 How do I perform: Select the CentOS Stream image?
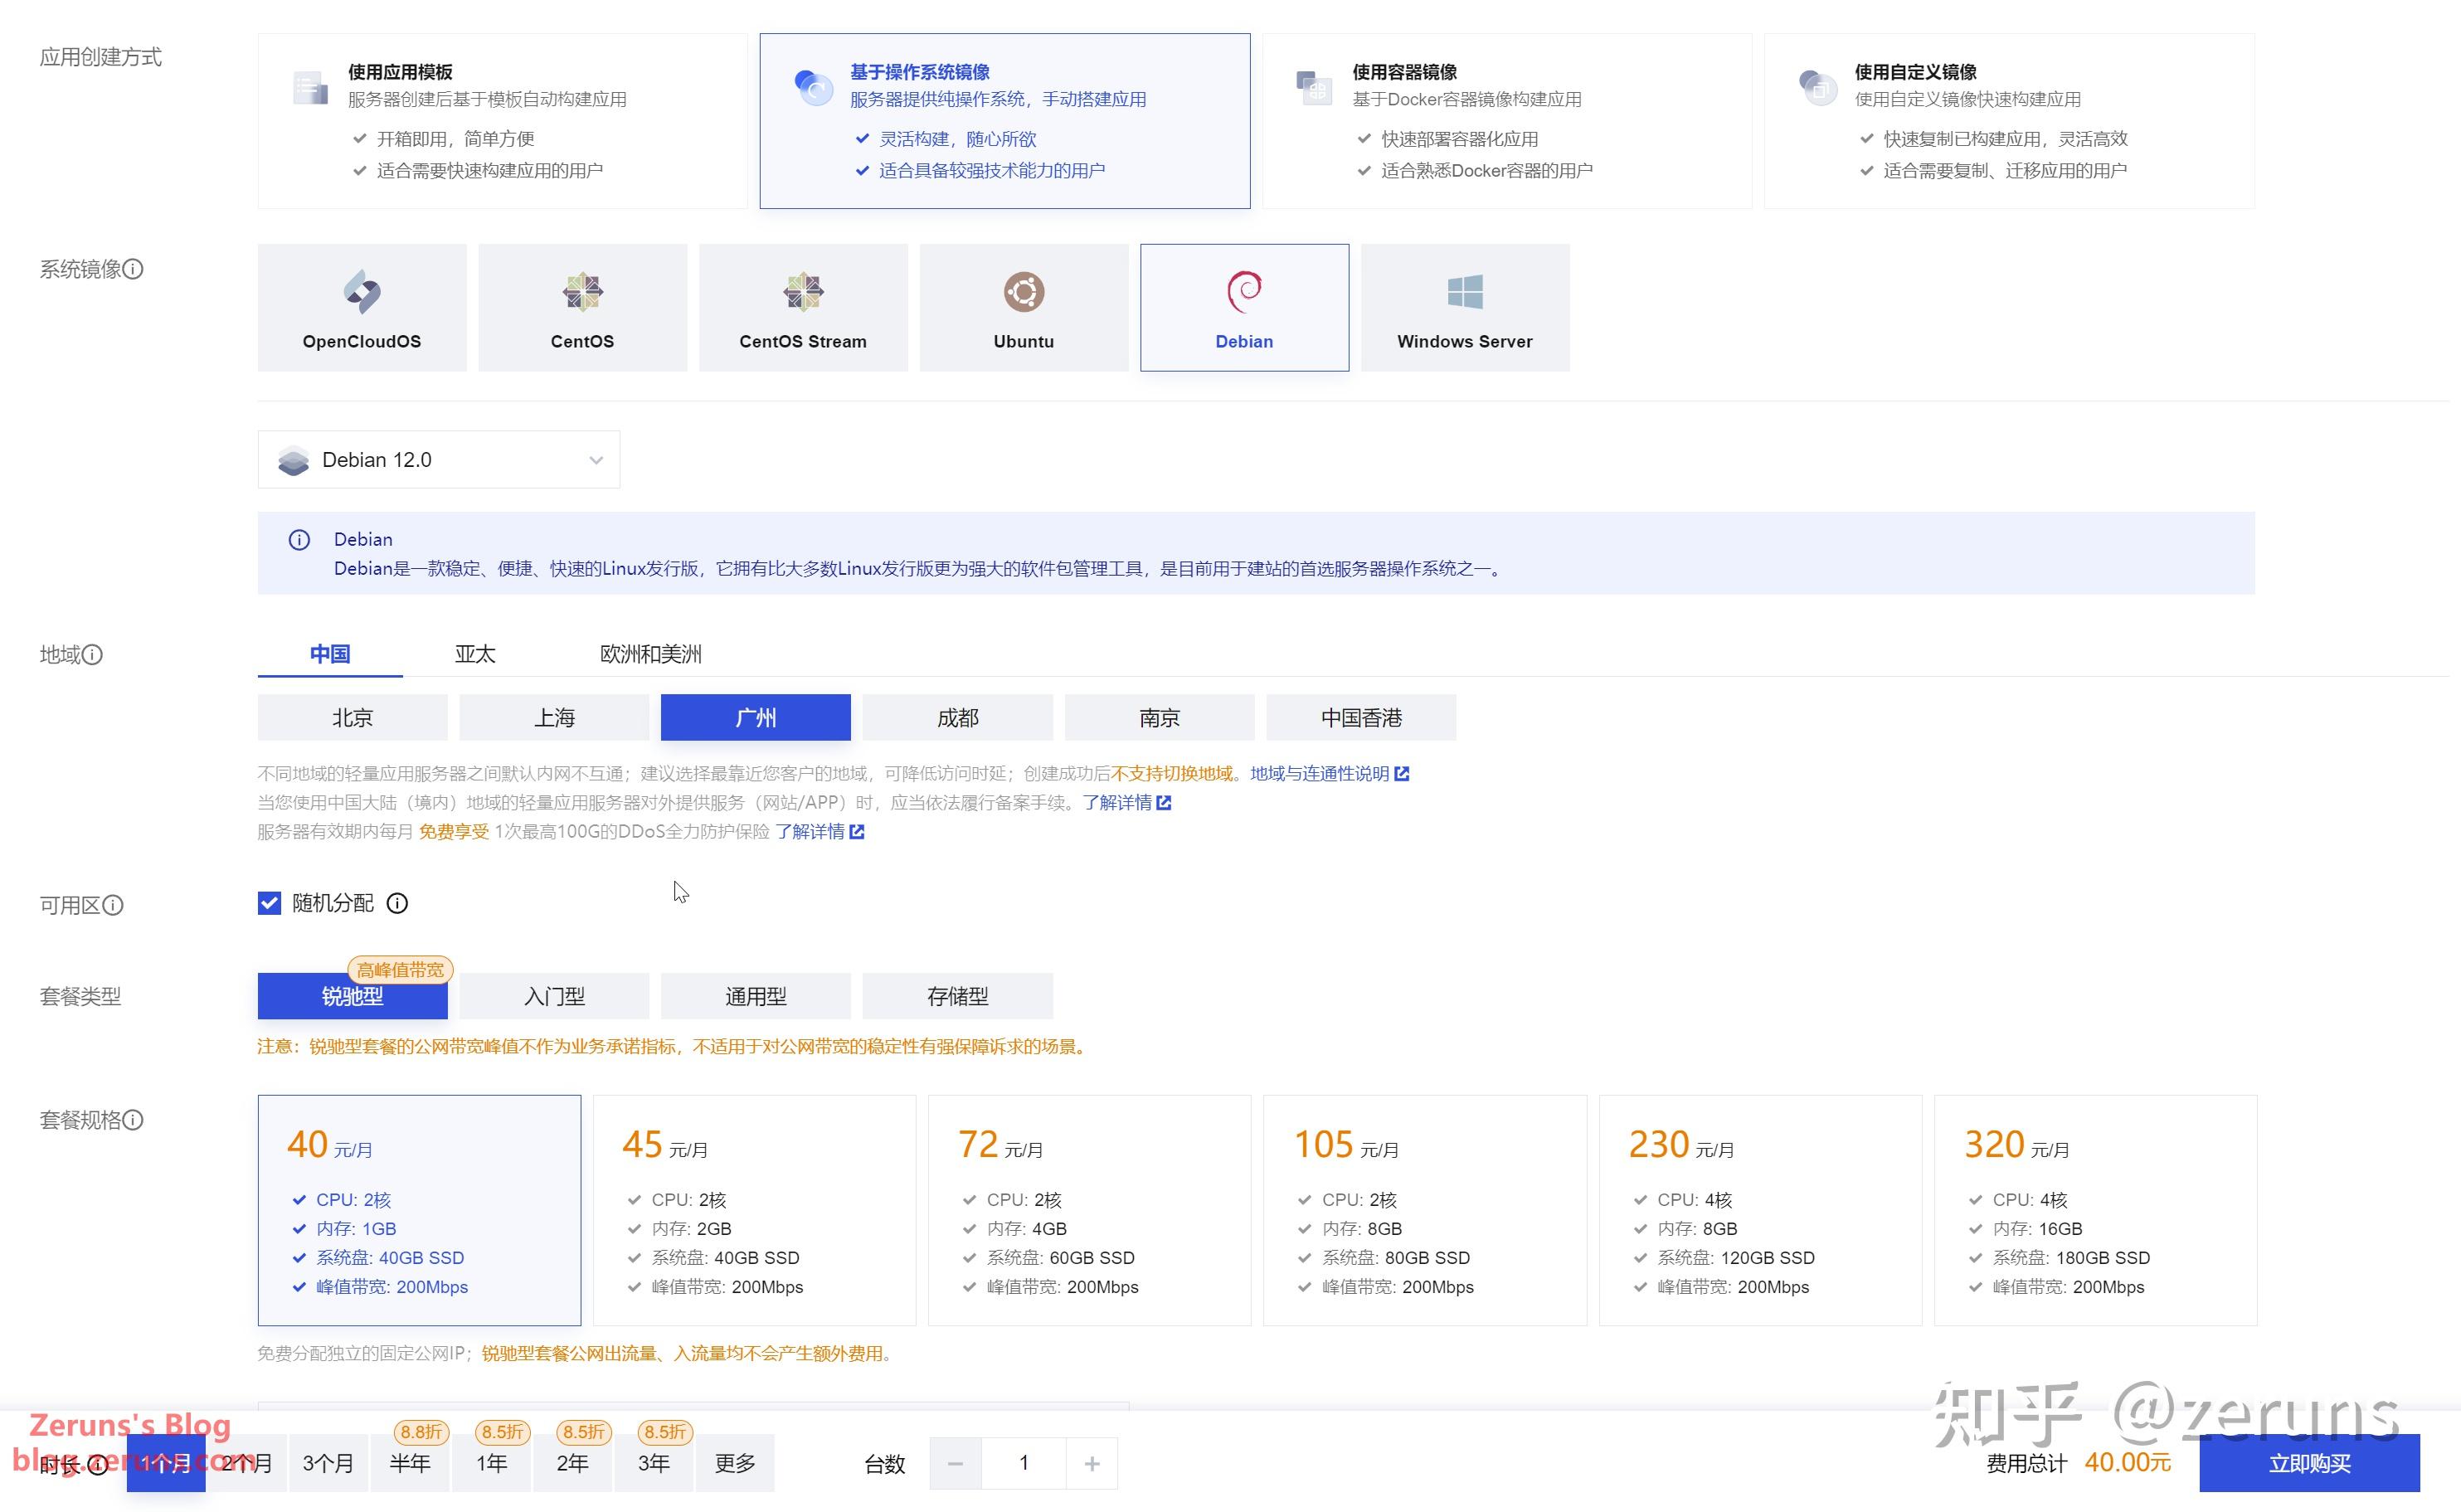click(x=801, y=307)
